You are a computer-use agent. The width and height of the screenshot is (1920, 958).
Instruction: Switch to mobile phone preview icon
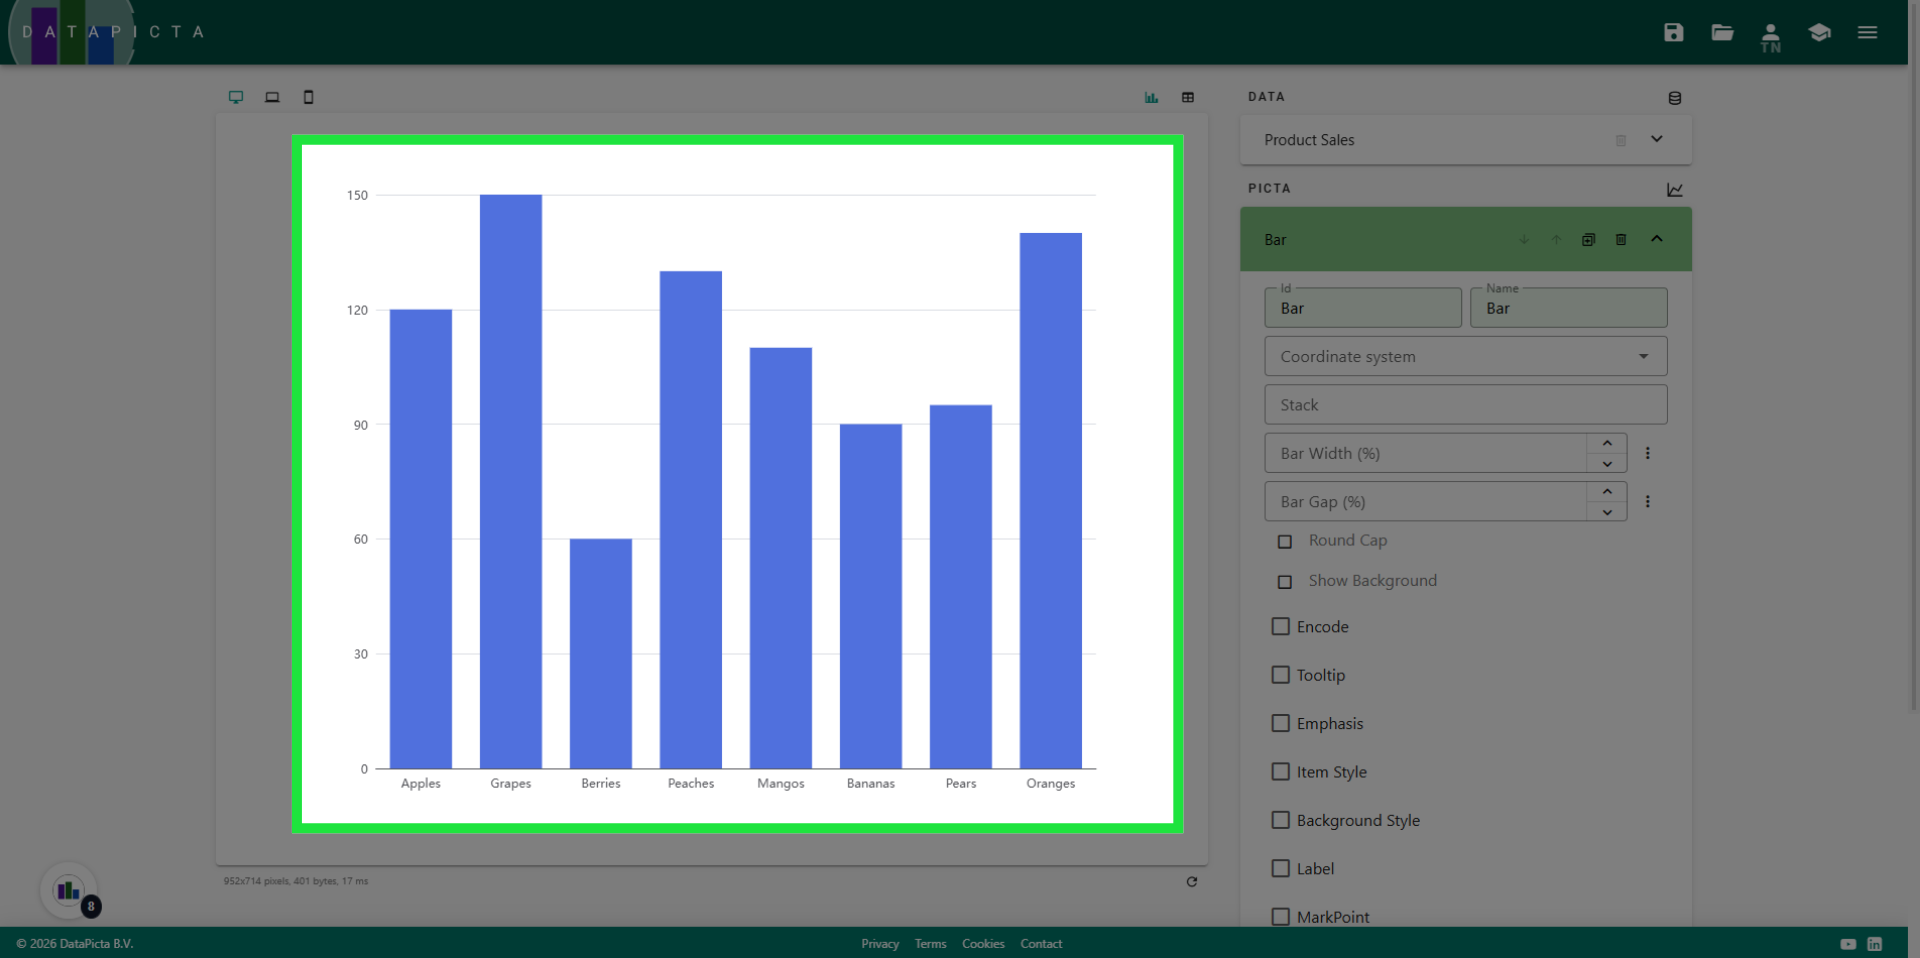click(x=308, y=97)
